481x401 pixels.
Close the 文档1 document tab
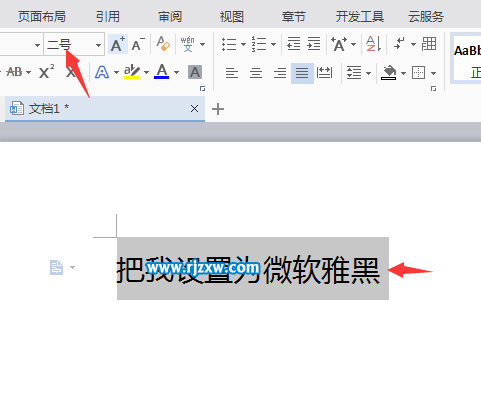pos(194,109)
